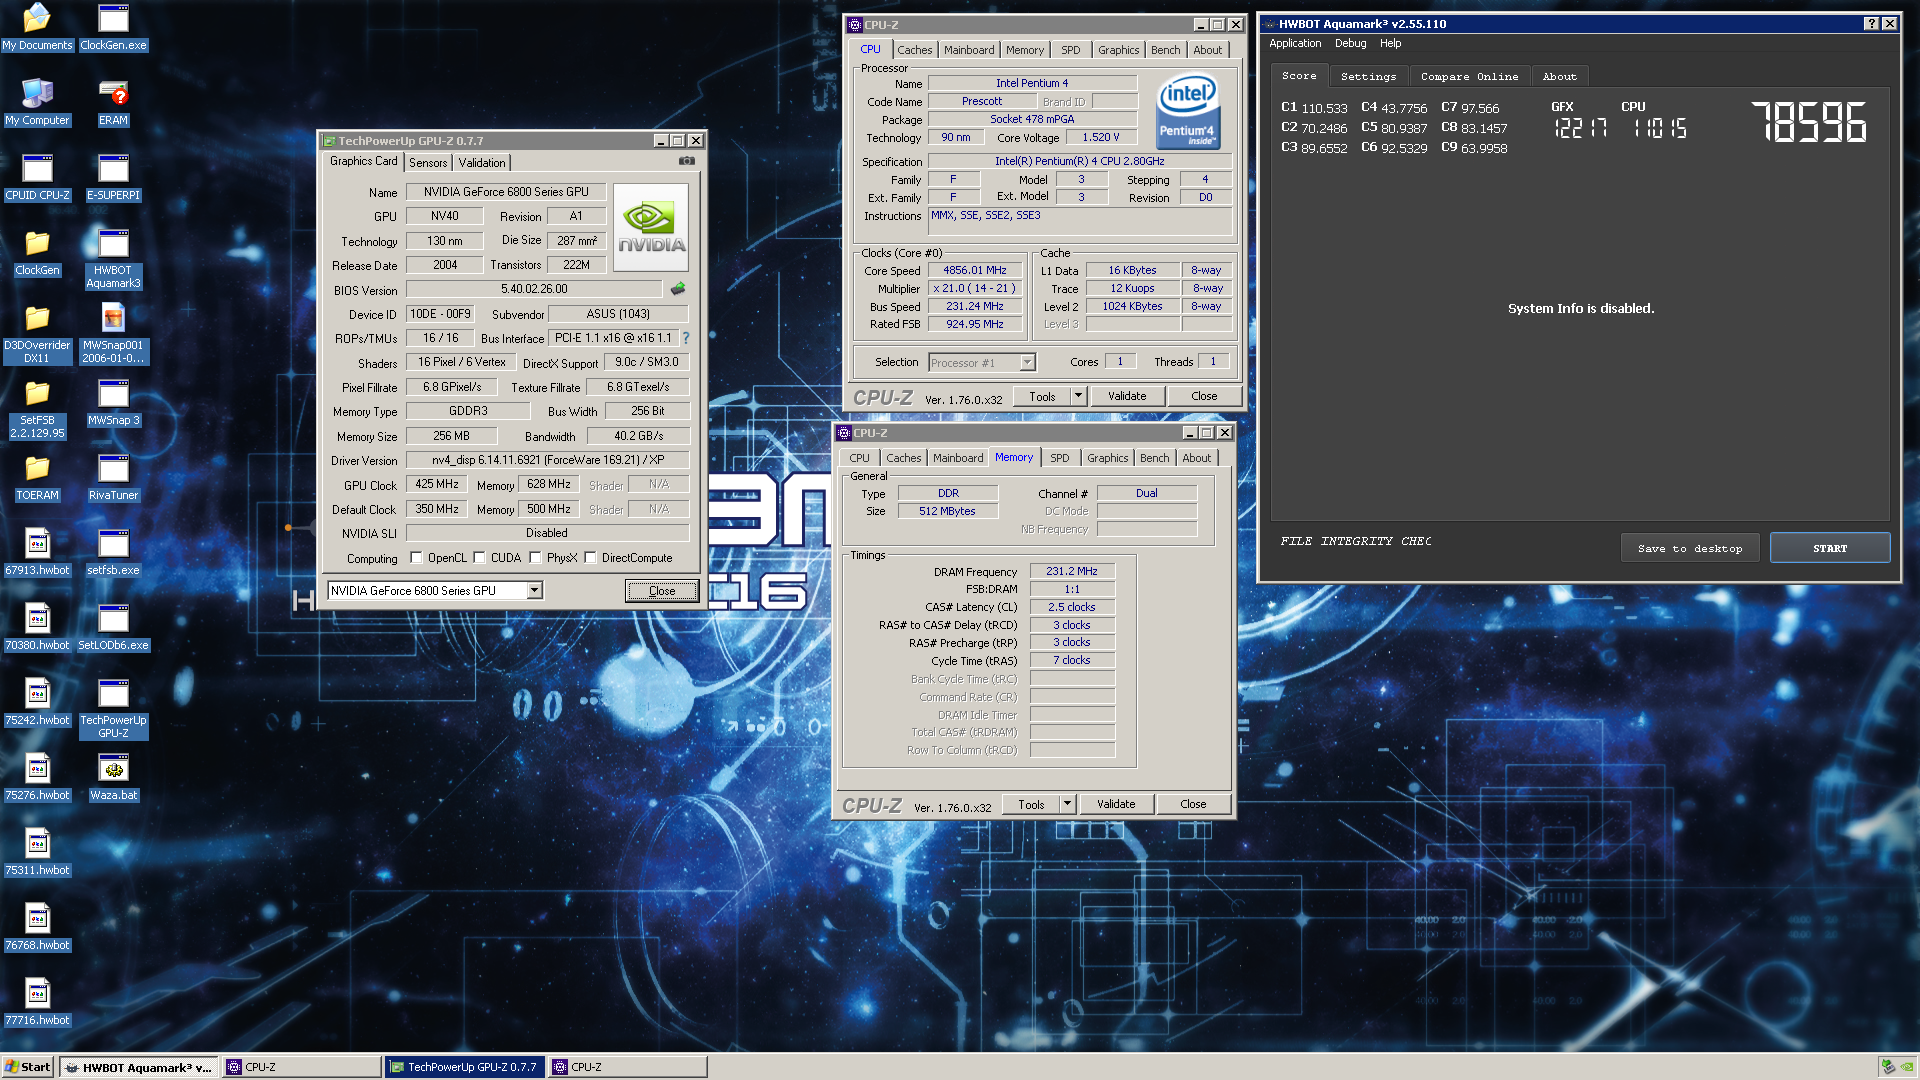Launch SetLODb6.exe desktop icon
1920x1080 pixels.
[113, 626]
